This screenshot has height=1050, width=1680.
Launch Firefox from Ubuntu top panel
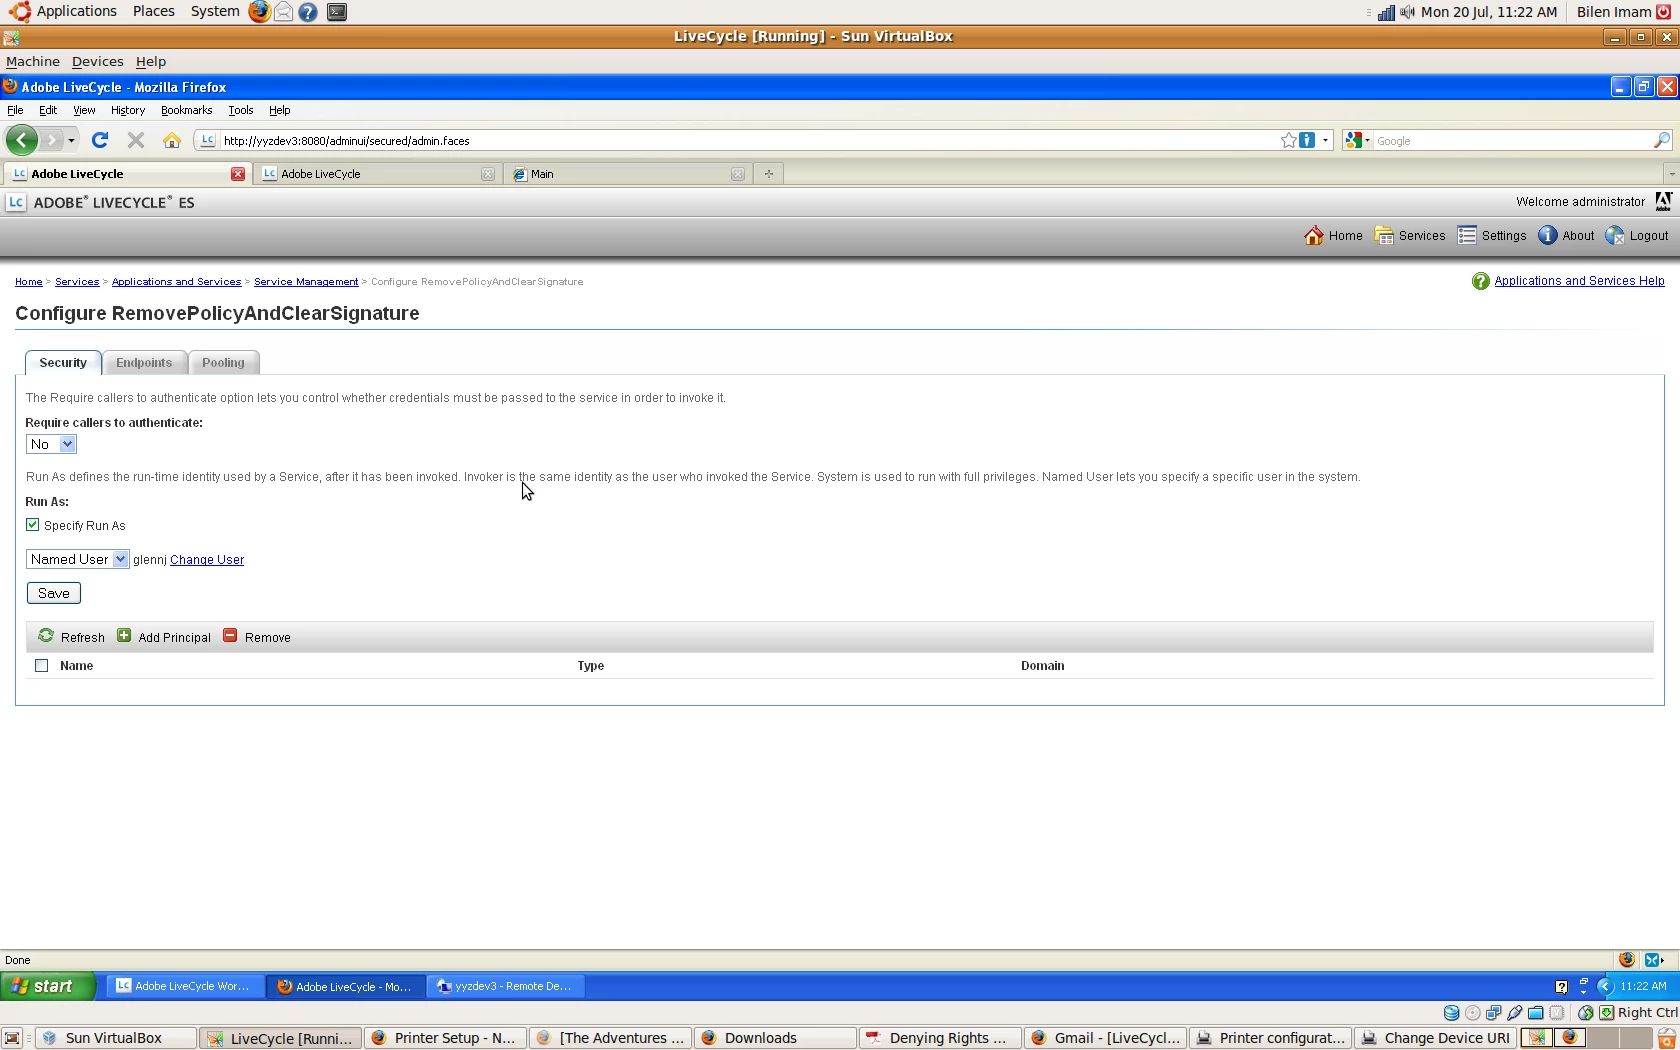[x=259, y=12]
